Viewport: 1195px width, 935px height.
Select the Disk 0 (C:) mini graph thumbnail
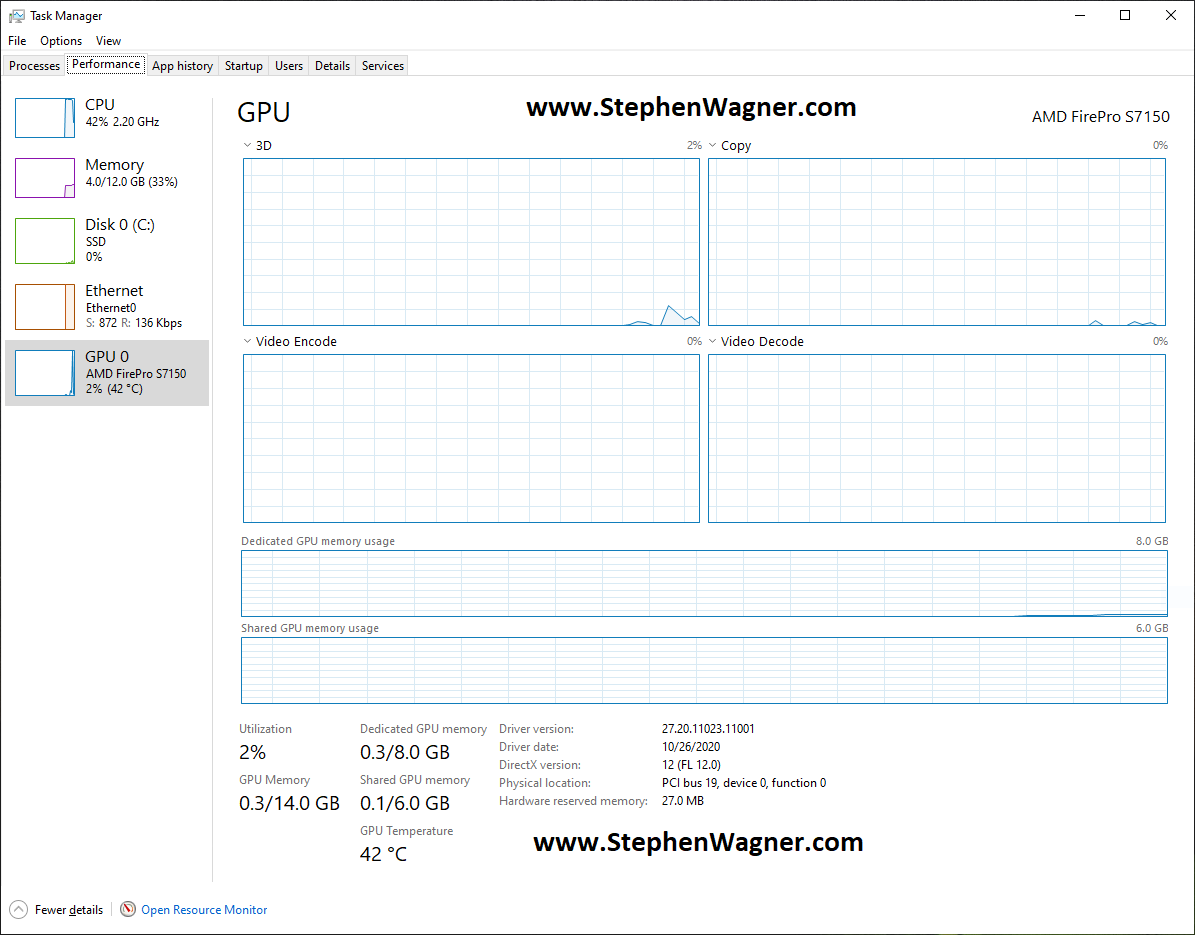[x=45, y=241]
